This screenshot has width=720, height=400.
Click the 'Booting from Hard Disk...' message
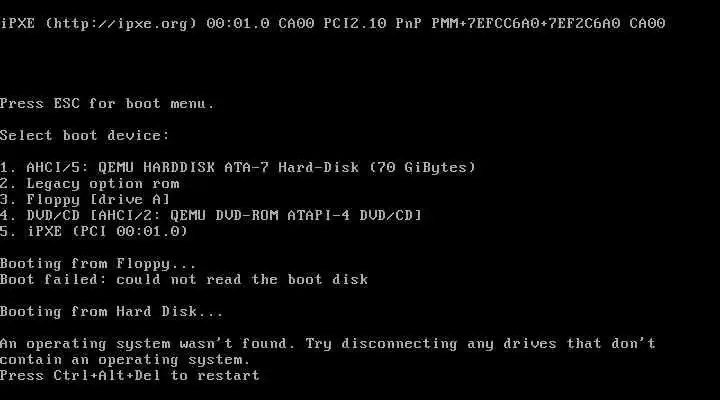pos(112,312)
